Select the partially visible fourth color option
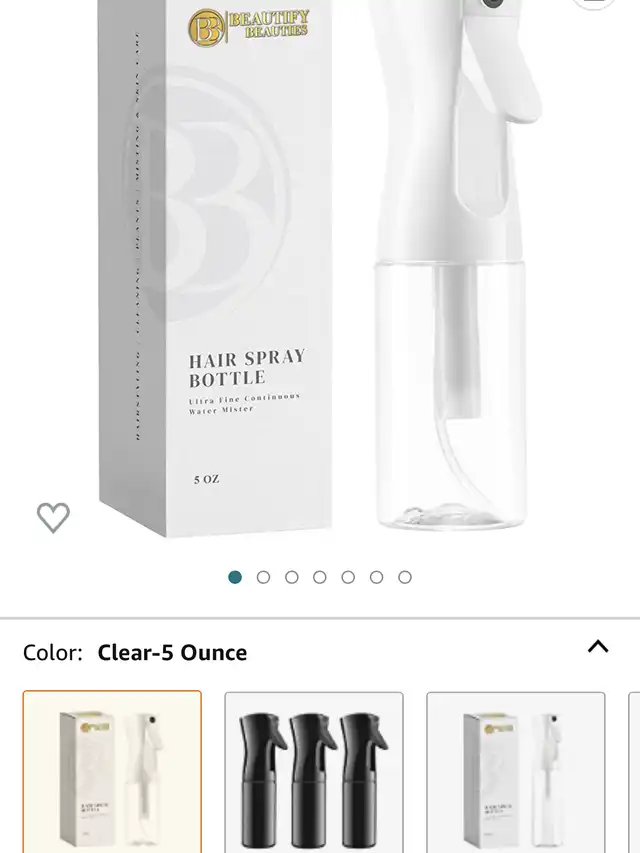The height and width of the screenshot is (853, 640). tap(634, 772)
